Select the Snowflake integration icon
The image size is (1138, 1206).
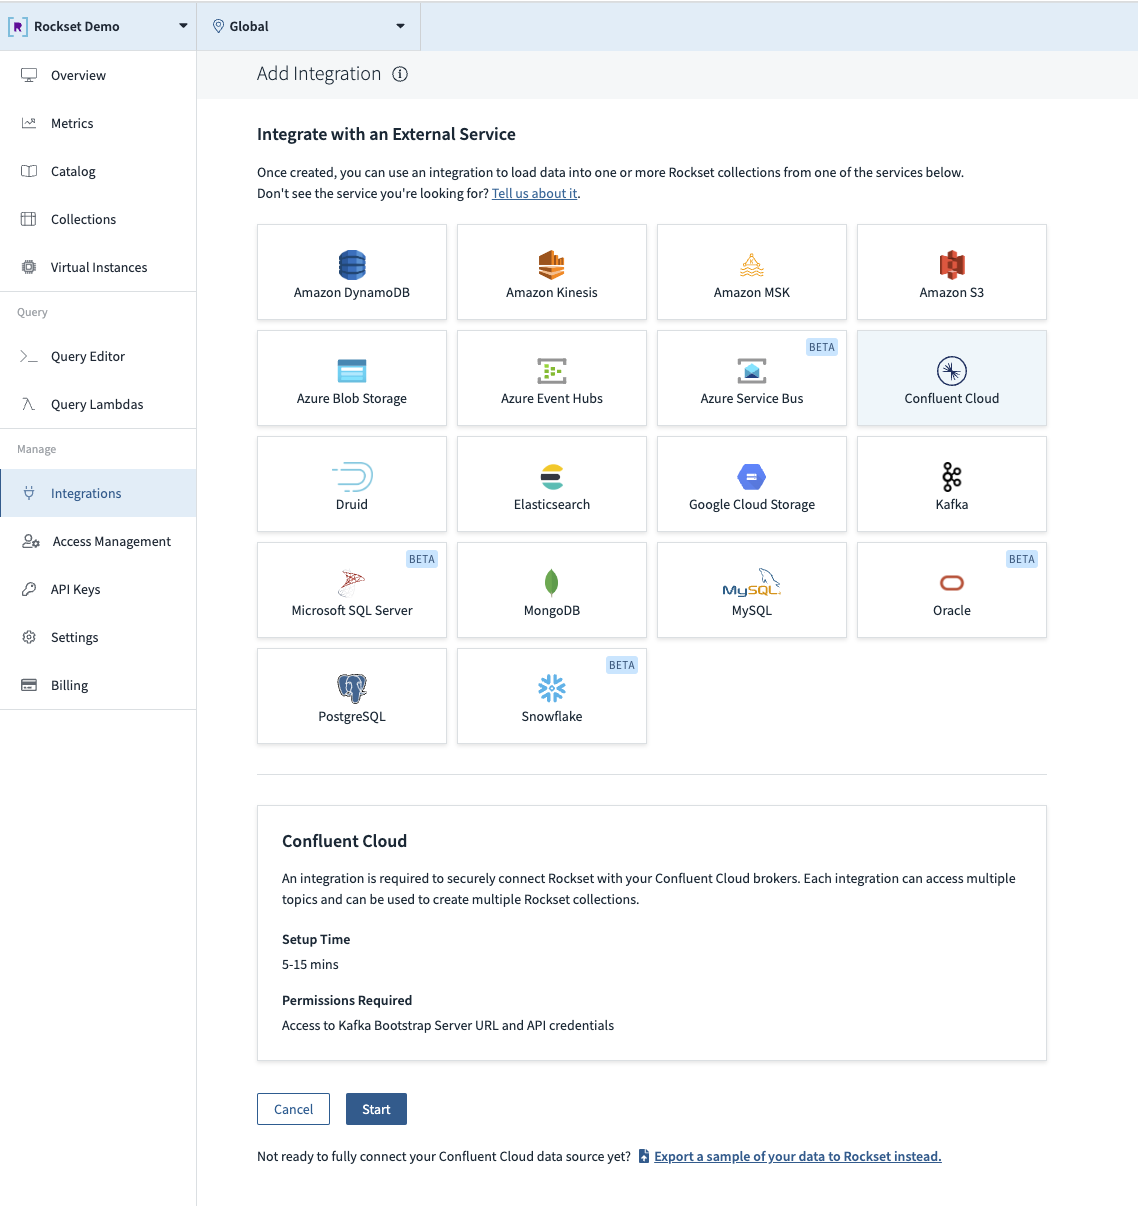point(552,689)
